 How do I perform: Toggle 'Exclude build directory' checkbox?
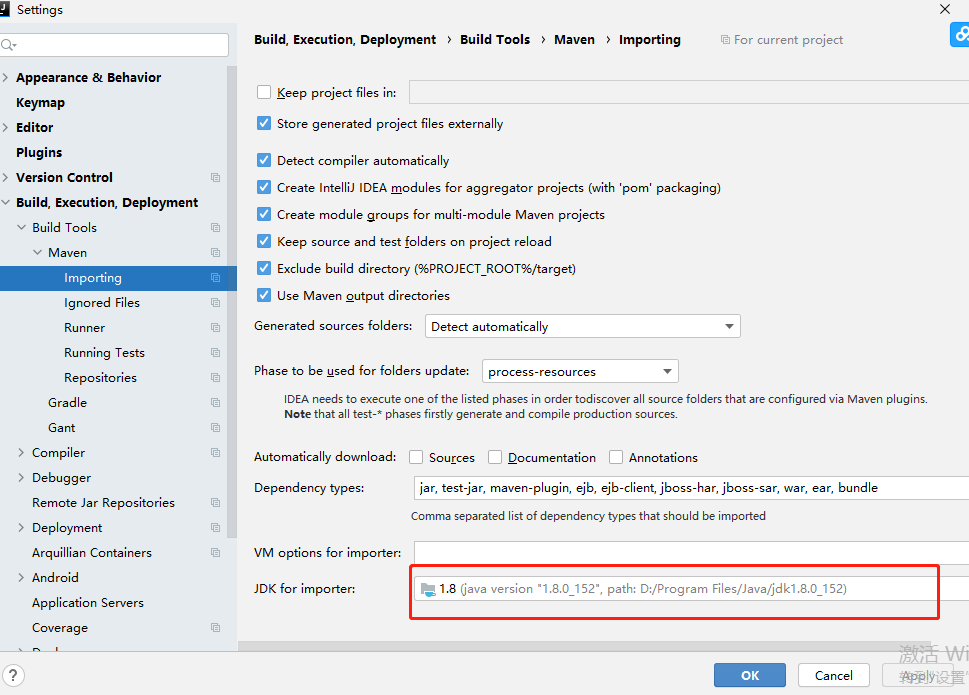pyautogui.click(x=264, y=268)
